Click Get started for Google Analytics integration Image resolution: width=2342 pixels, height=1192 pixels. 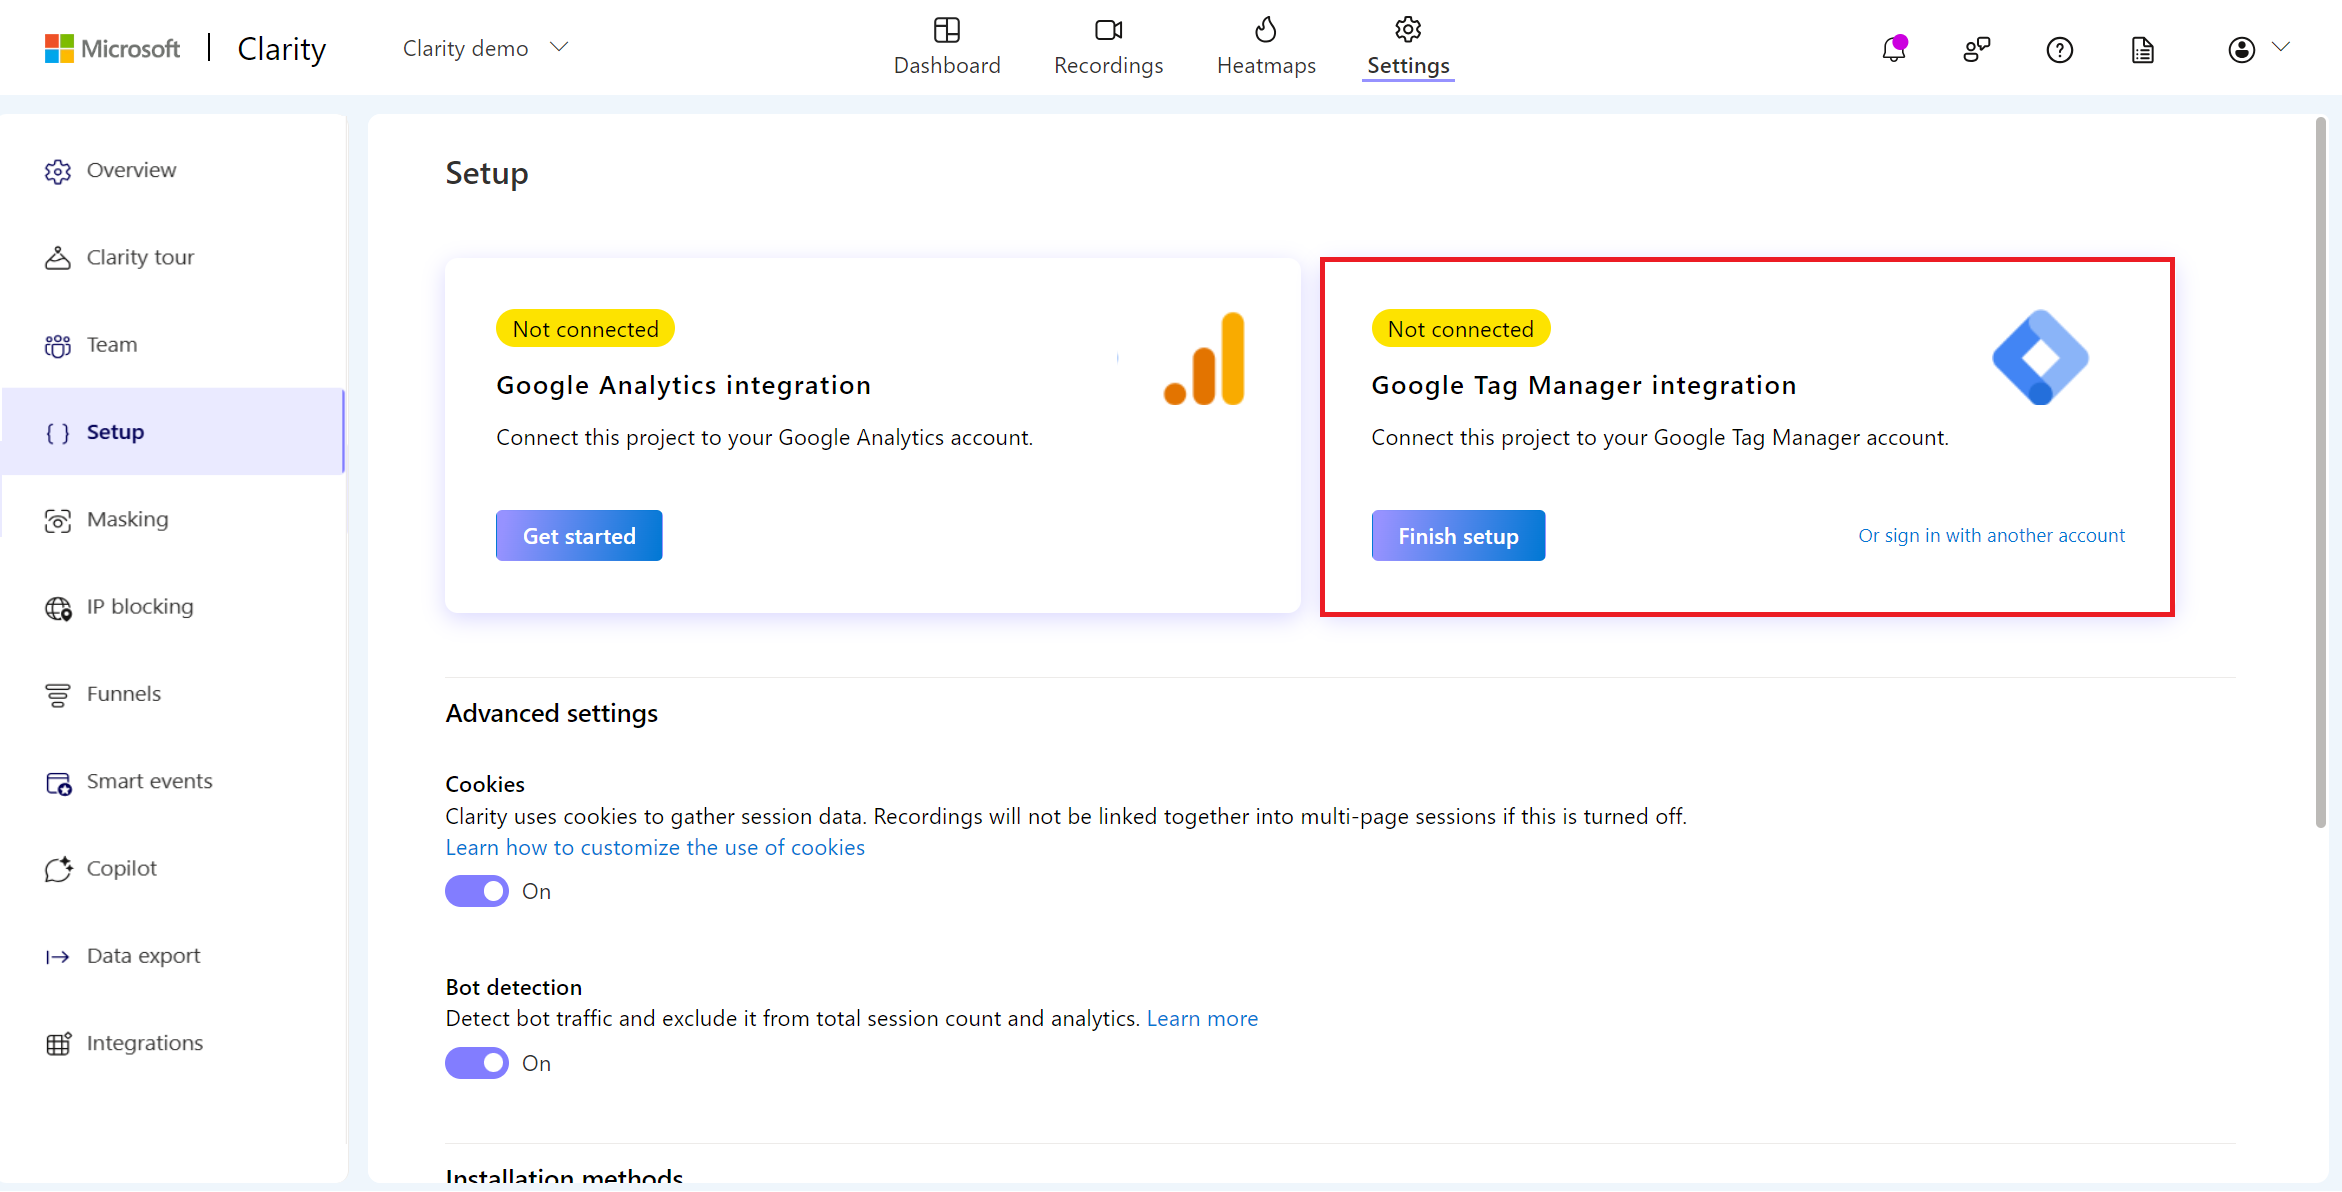click(581, 535)
